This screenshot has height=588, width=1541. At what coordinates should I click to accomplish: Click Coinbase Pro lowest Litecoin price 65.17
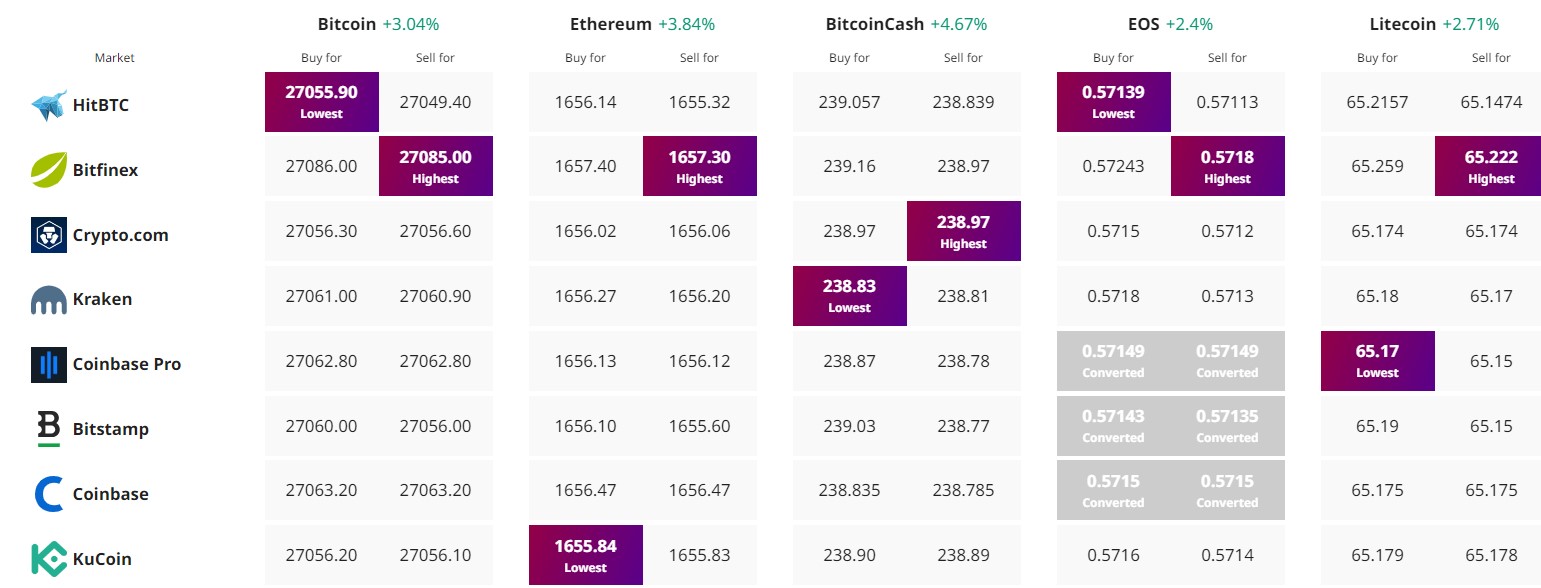tap(1378, 361)
